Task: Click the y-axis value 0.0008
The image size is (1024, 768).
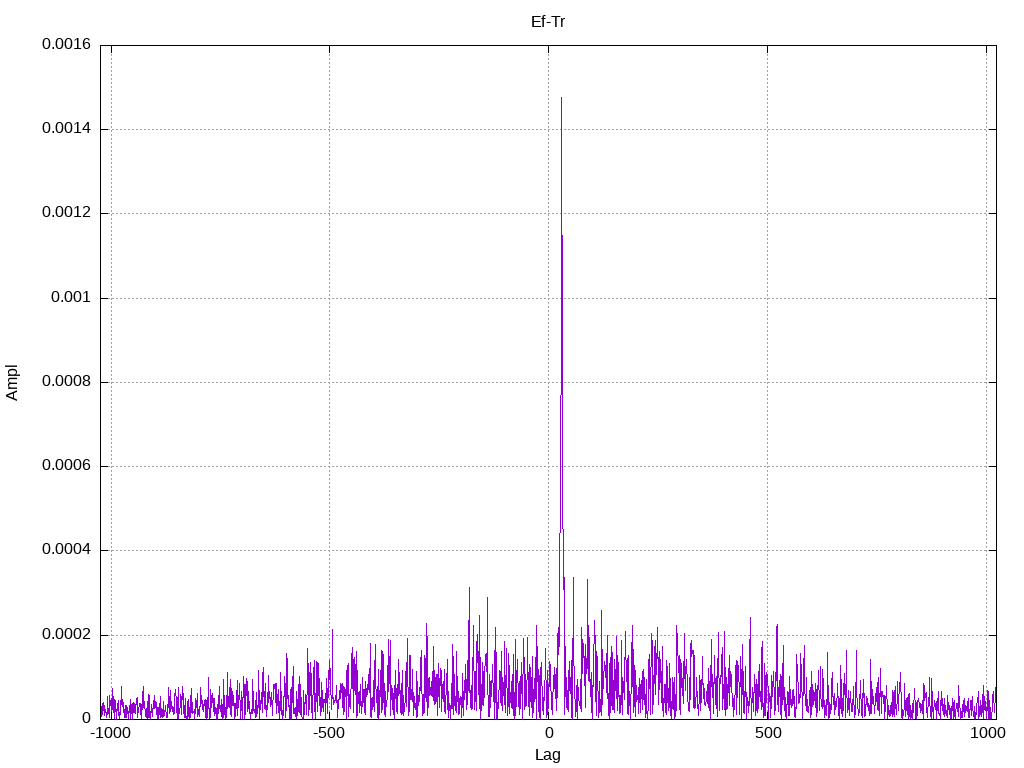Action: tap(67, 381)
